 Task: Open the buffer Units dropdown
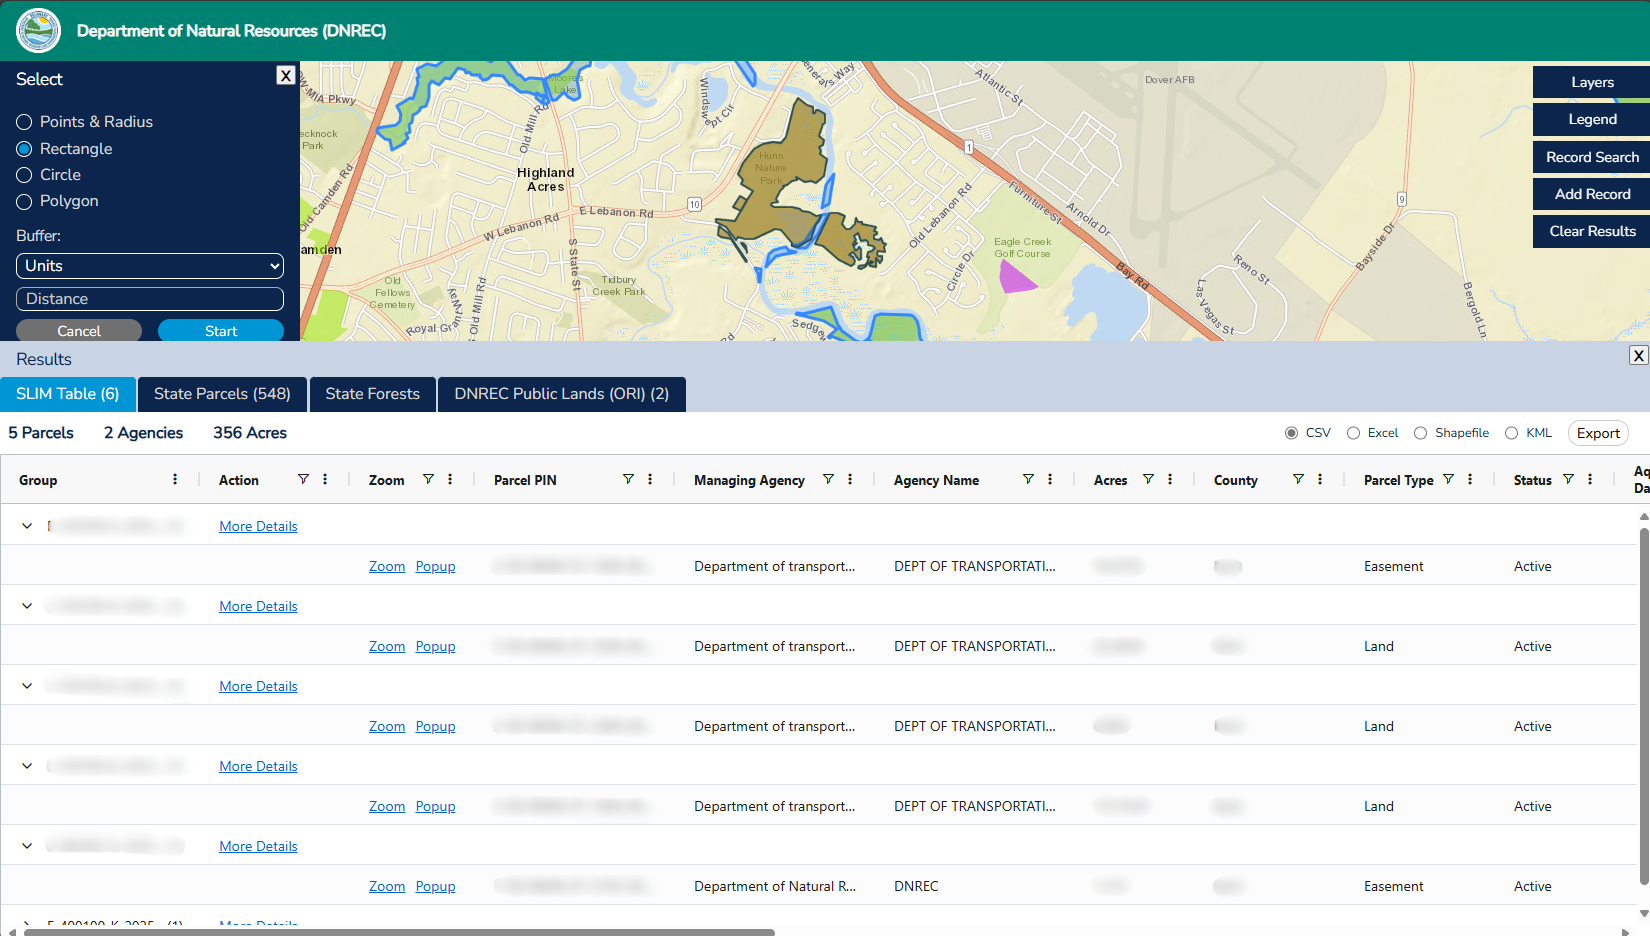tap(150, 266)
